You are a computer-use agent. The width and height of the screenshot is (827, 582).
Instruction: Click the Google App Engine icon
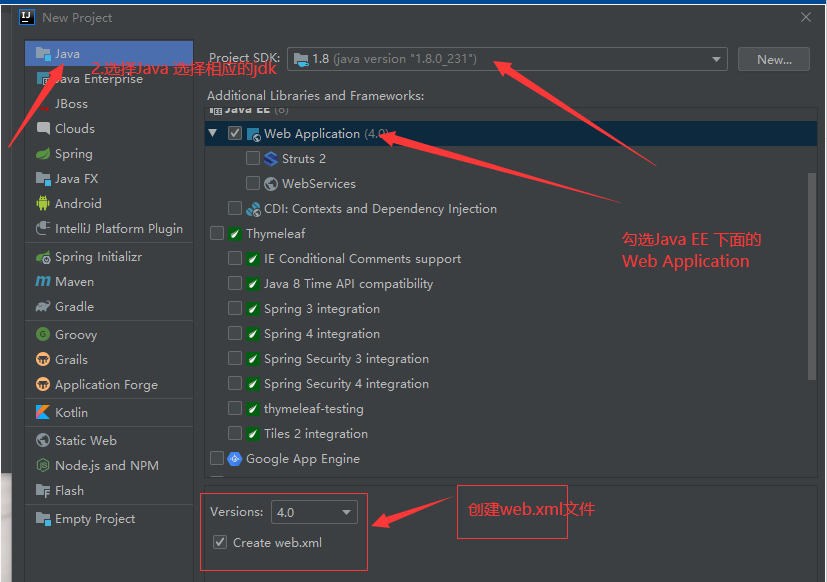(235, 459)
